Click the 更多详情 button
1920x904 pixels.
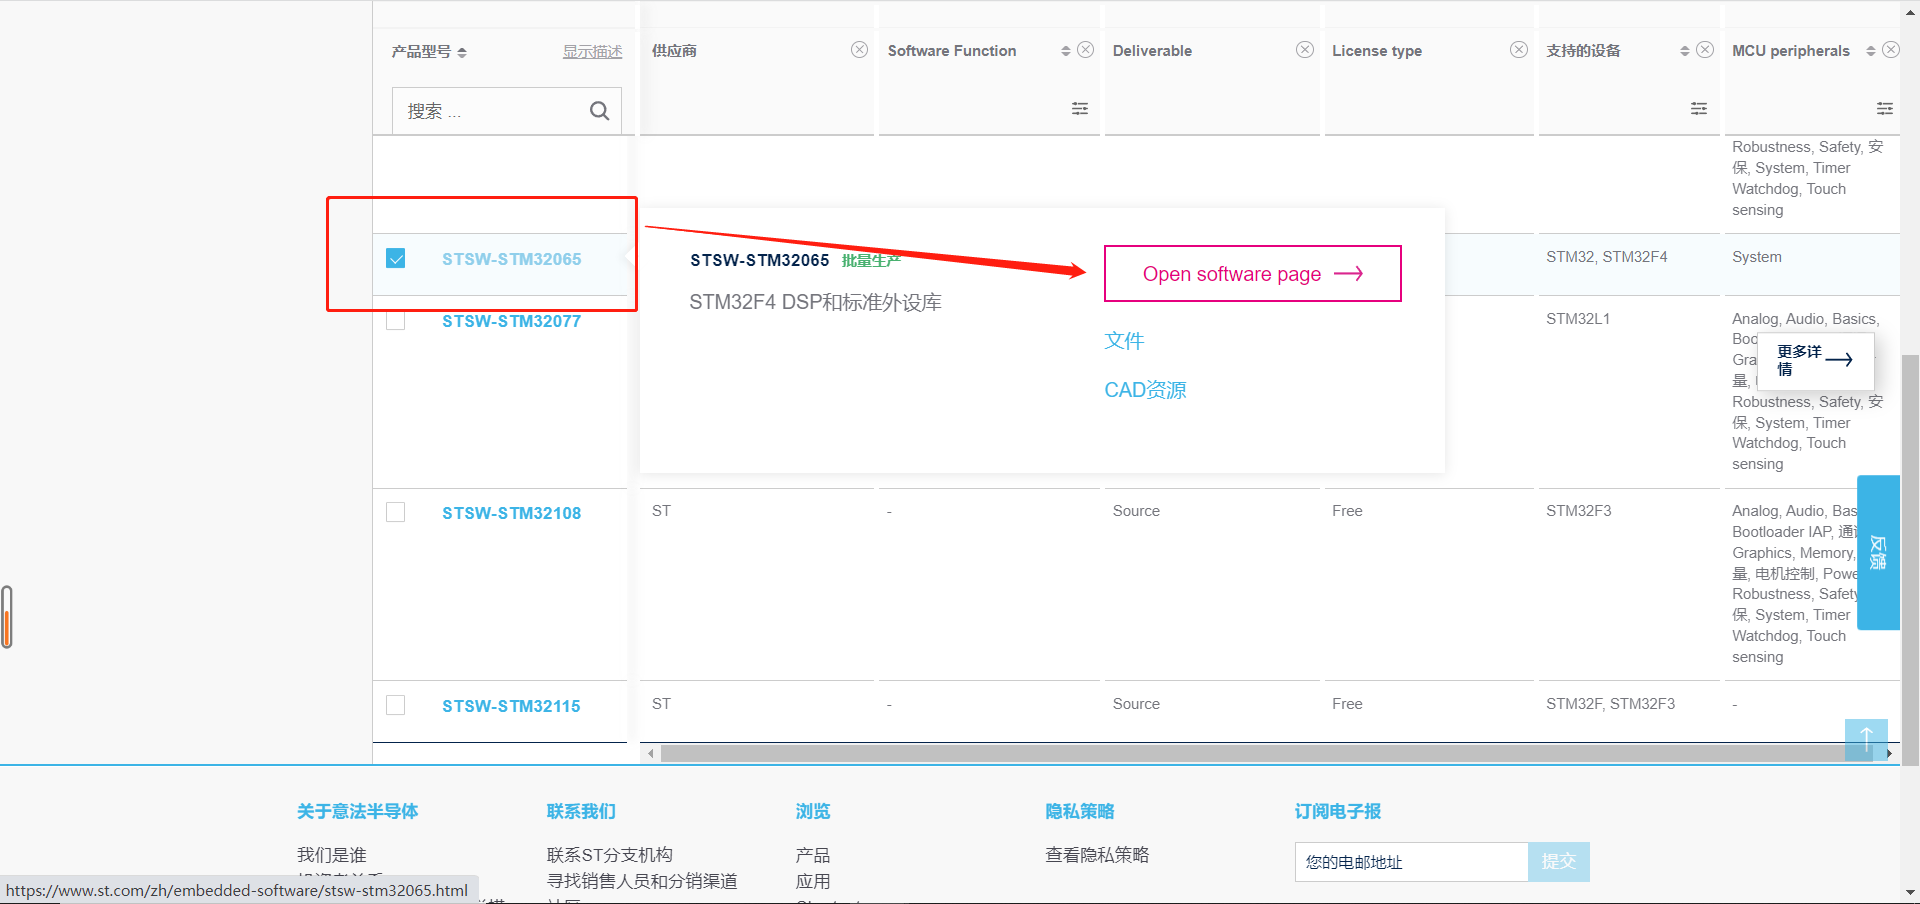point(1815,360)
